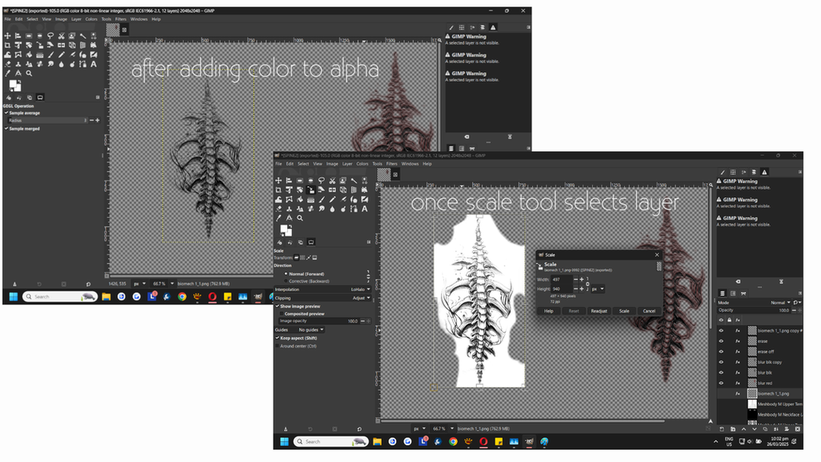Open File menu in rear GIMP window
The height and width of the screenshot is (462, 821).
(8, 19)
